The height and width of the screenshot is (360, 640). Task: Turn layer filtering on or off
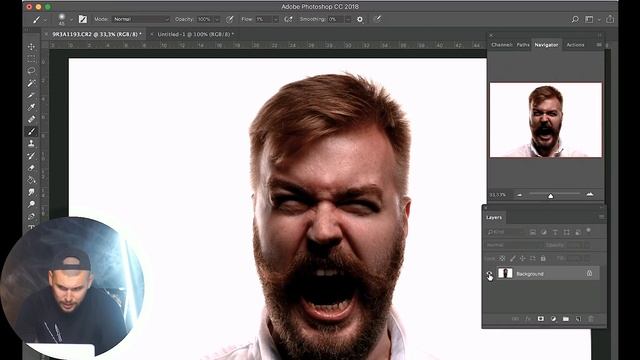[589, 231]
